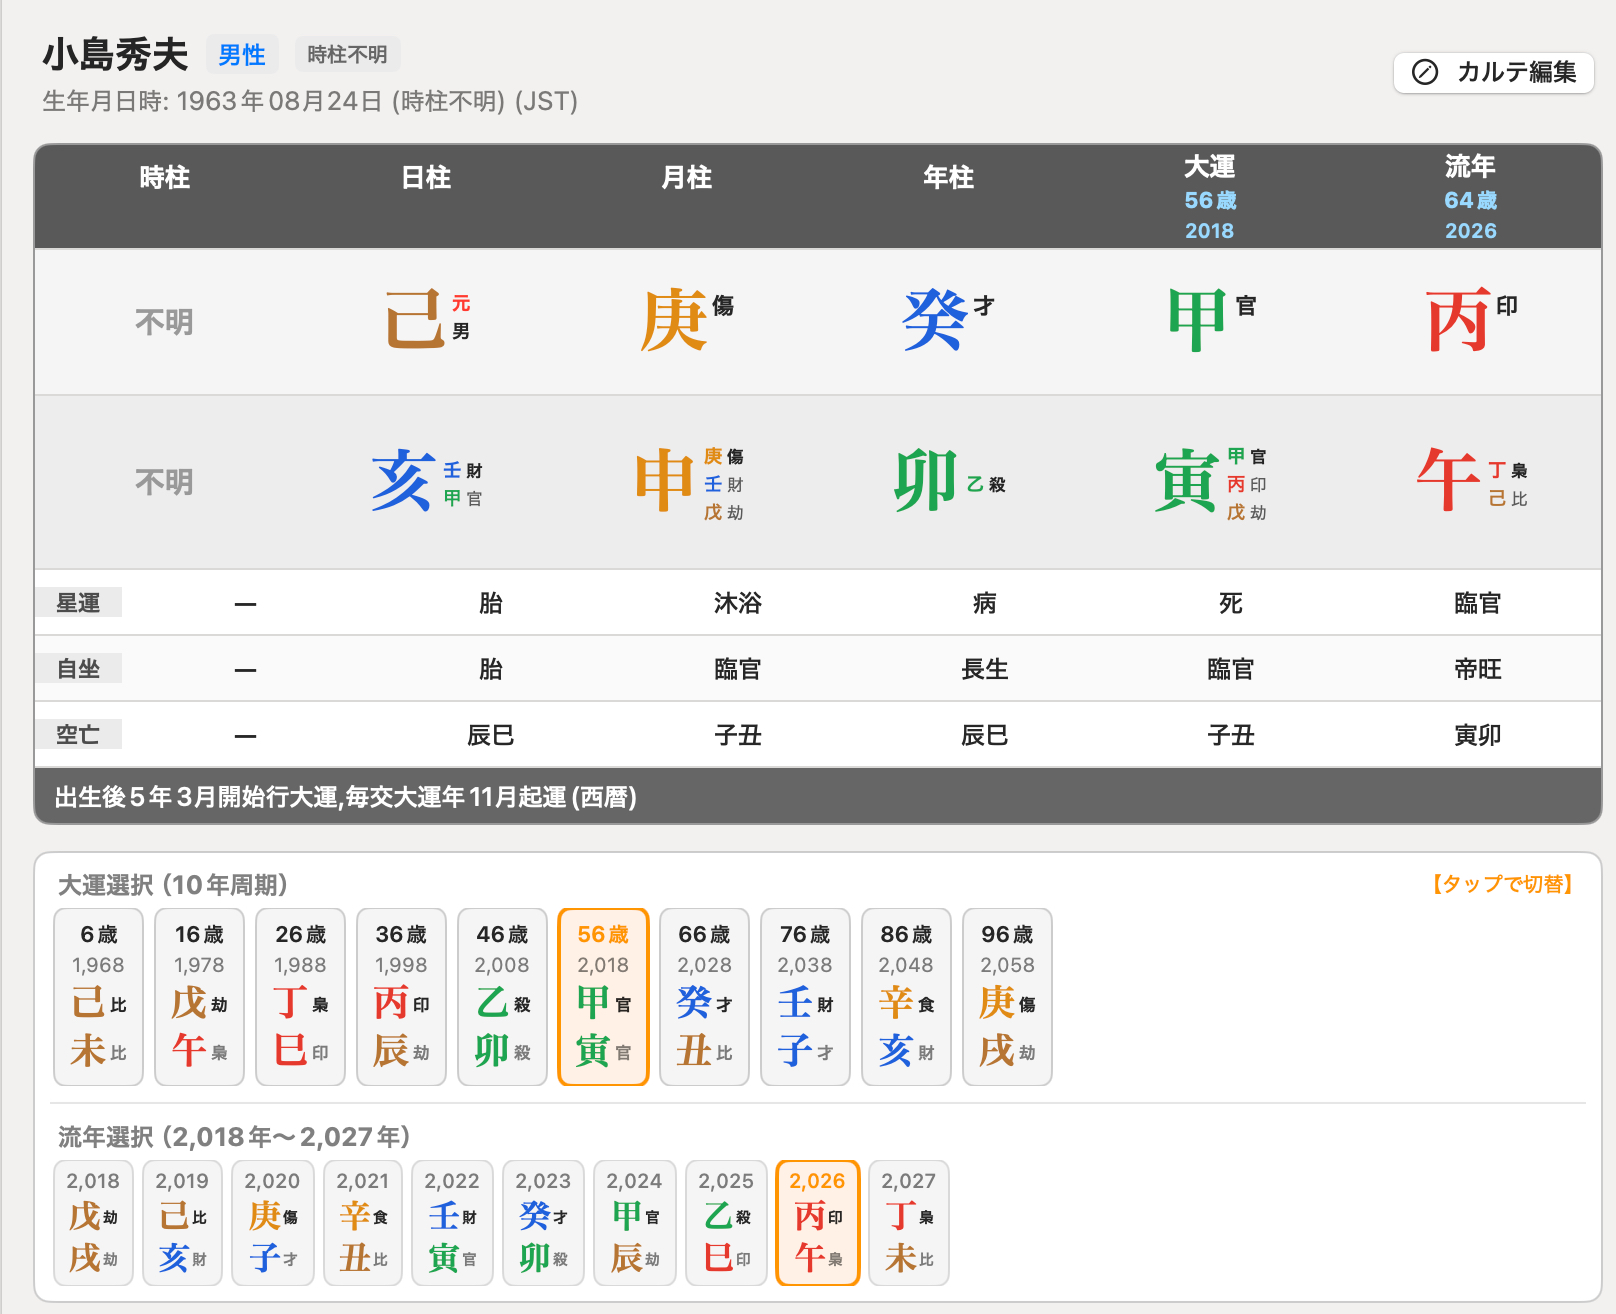The image size is (1616, 1314).
Task: Click the 年柱 column header
Action: [x=948, y=178]
